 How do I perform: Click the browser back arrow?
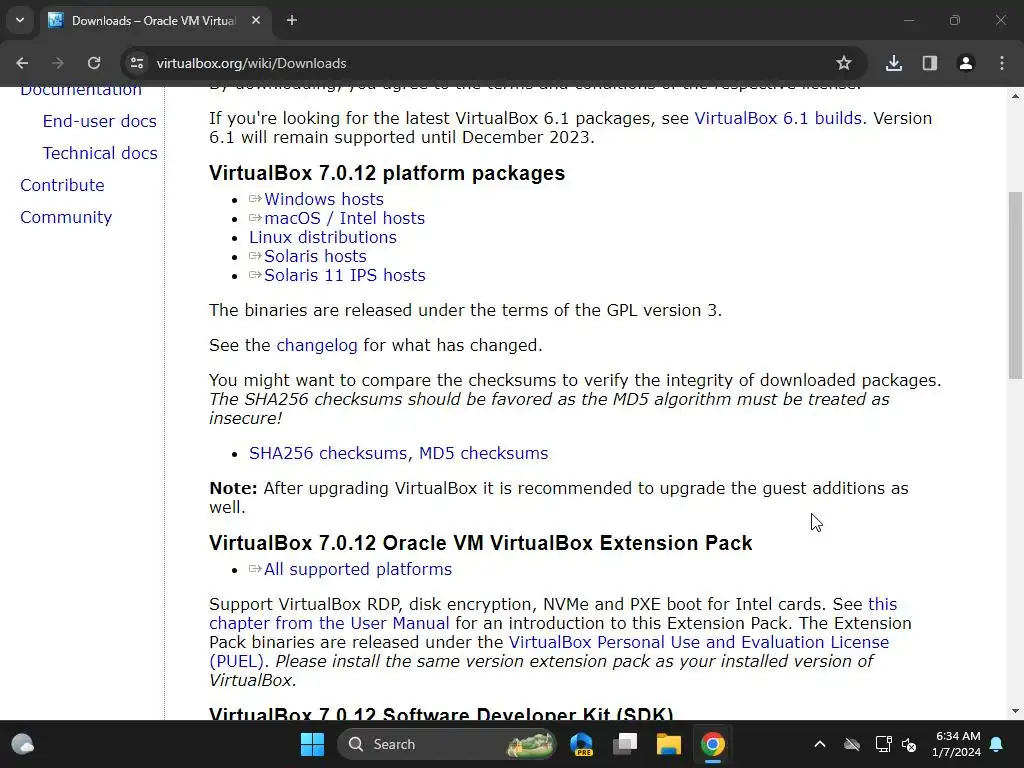pos(22,63)
